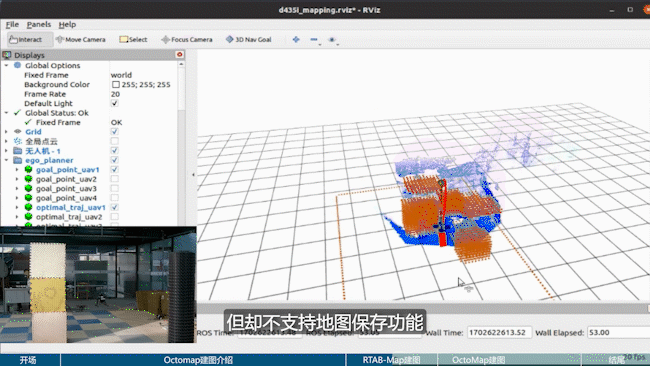Viewport: 650px width, 366px height.
Task: Open the File menu
Action: (12, 24)
